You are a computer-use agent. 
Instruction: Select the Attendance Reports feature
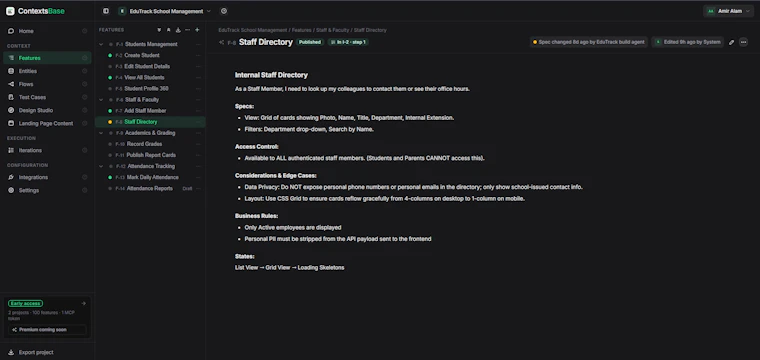tap(149, 188)
